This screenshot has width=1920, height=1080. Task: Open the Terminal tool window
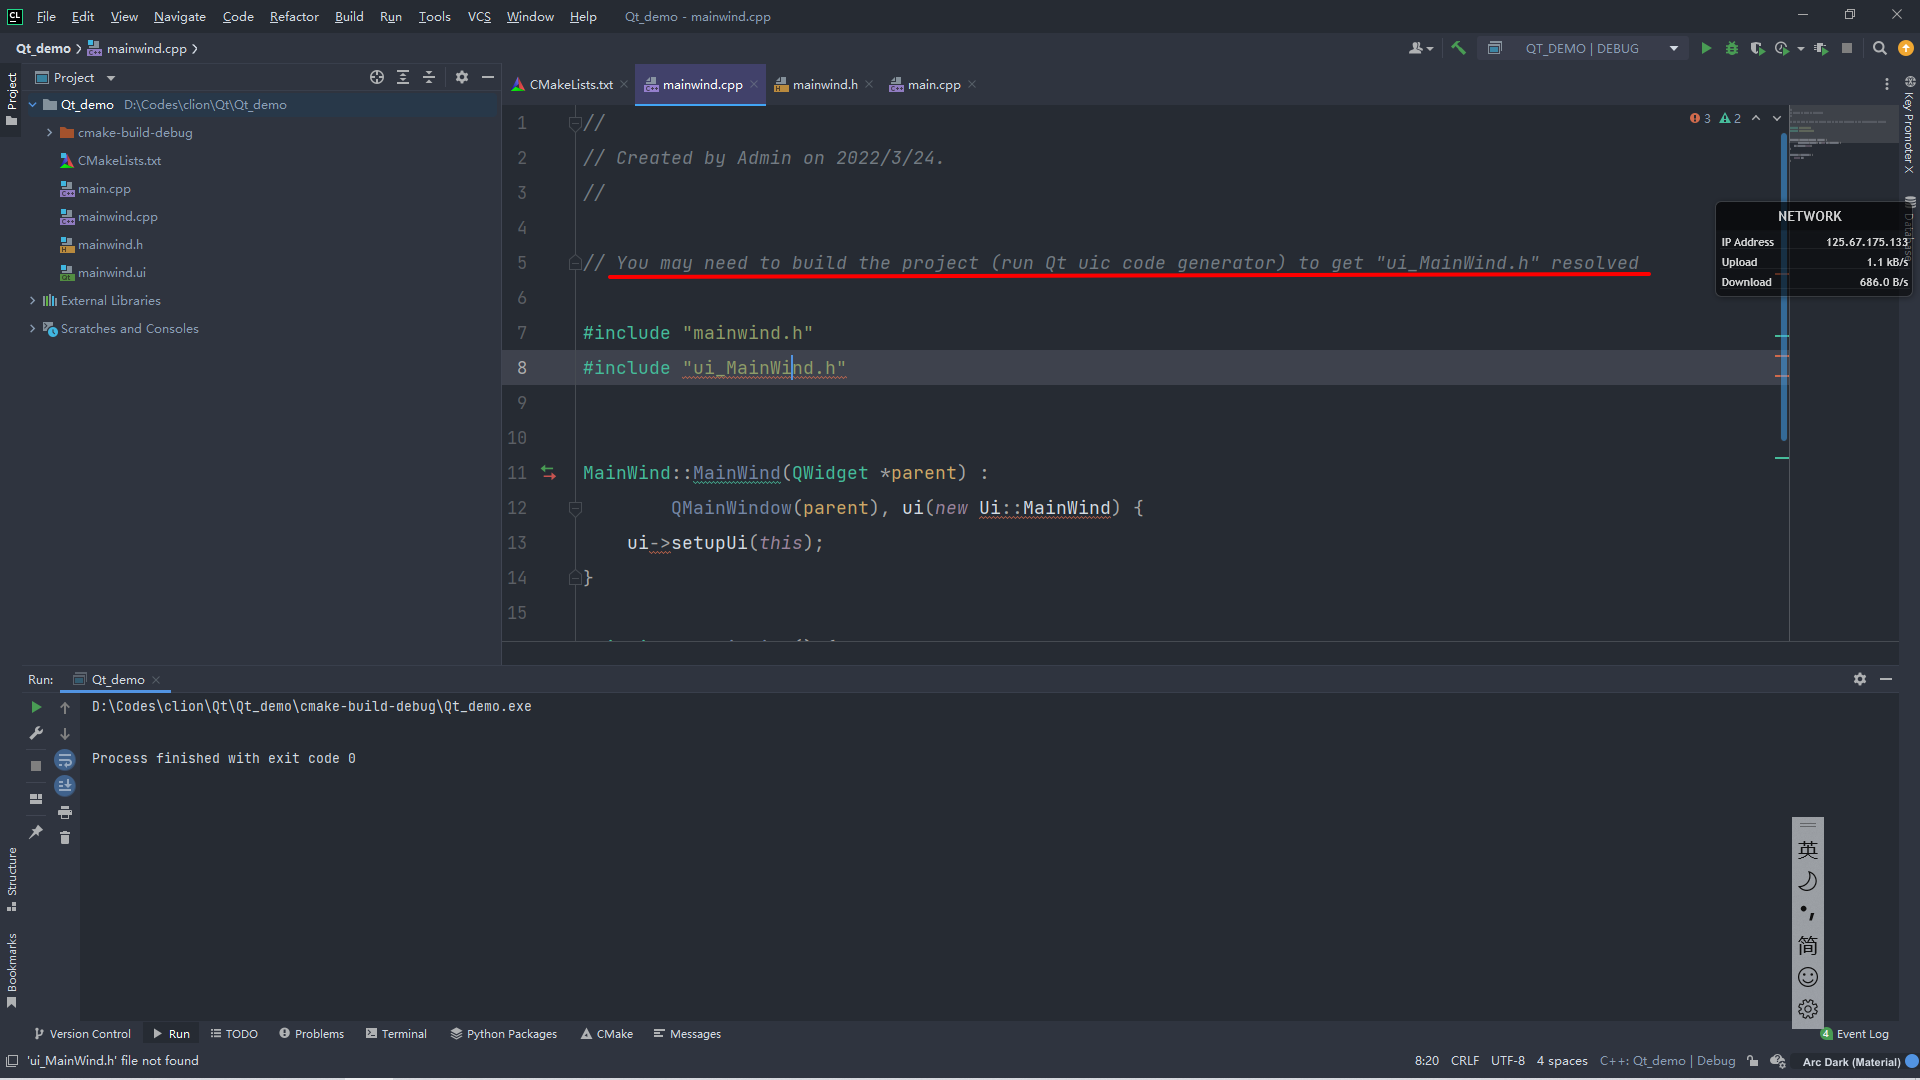coord(396,1034)
